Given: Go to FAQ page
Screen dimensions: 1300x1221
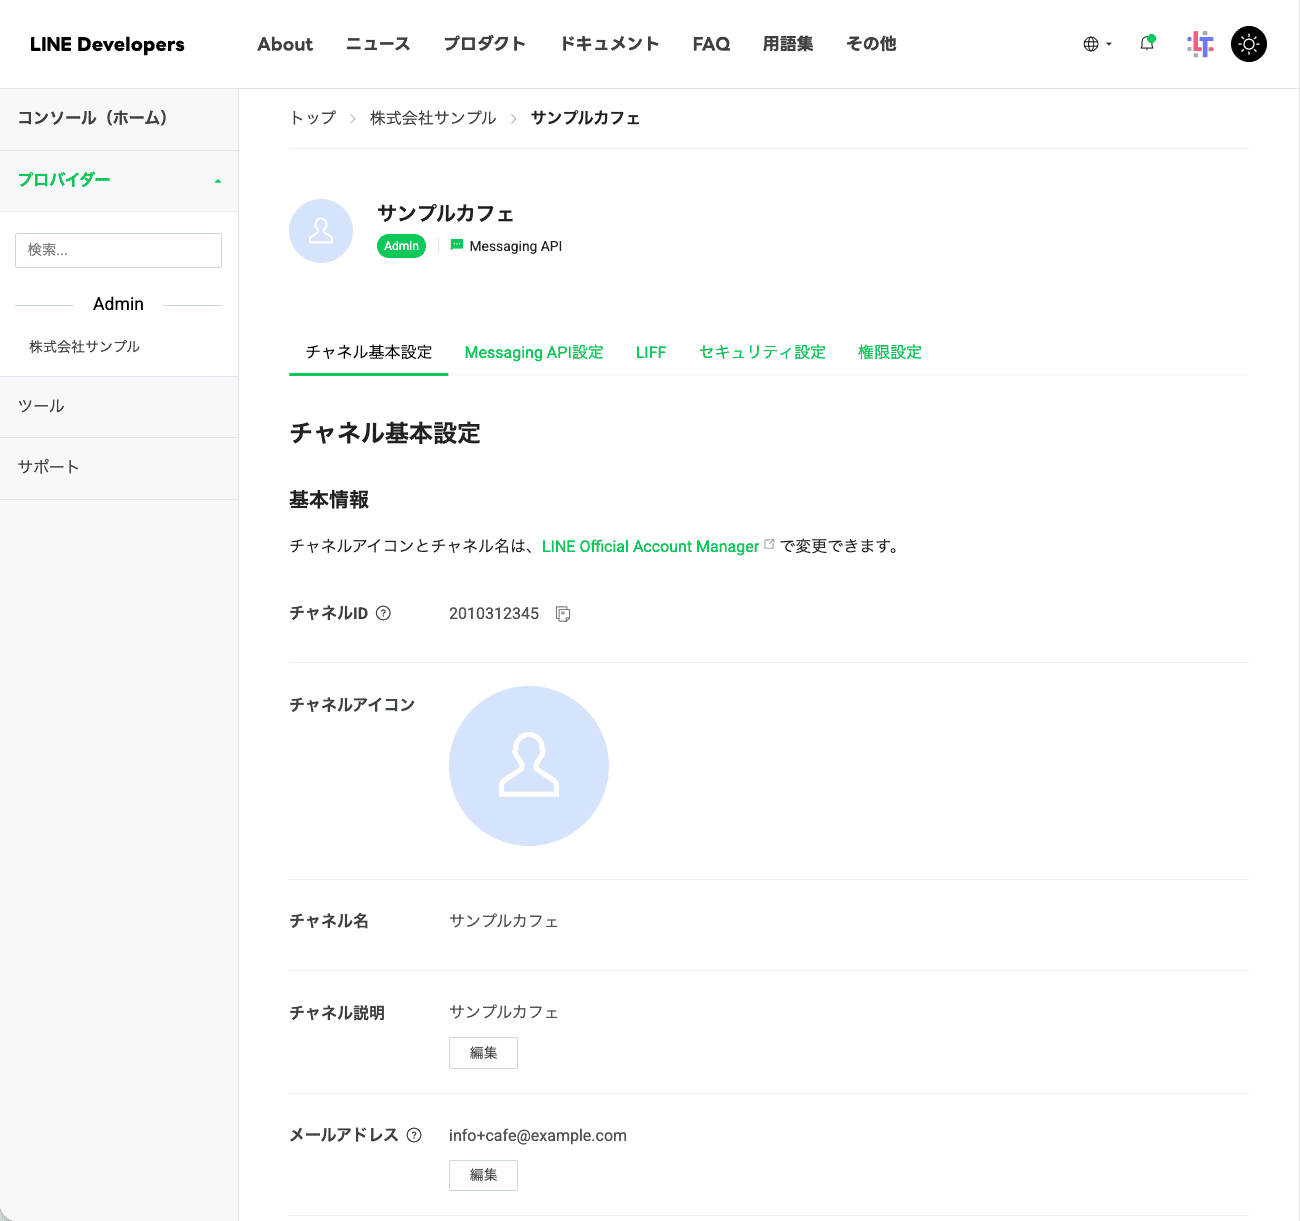Looking at the screenshot, I should click(x=711, y=44).
